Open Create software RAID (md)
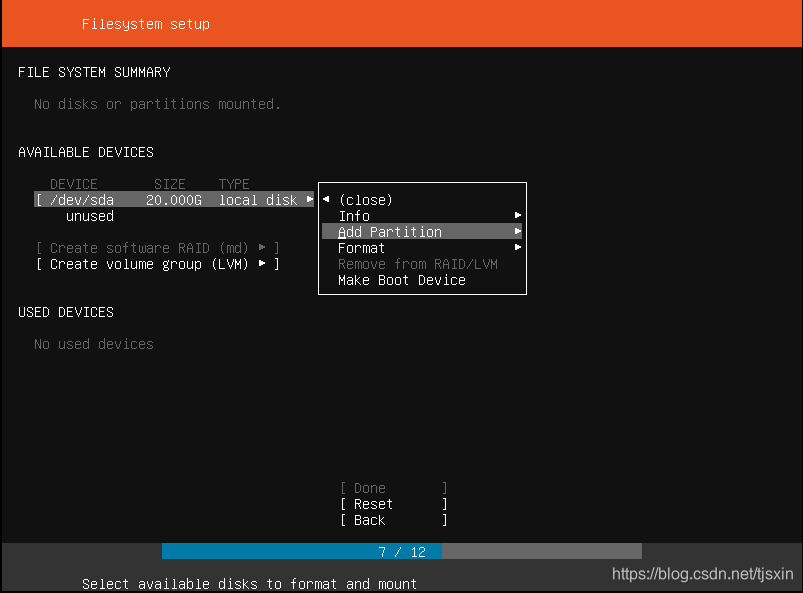This screenshot has height=593, width=803. click(158, 248)
